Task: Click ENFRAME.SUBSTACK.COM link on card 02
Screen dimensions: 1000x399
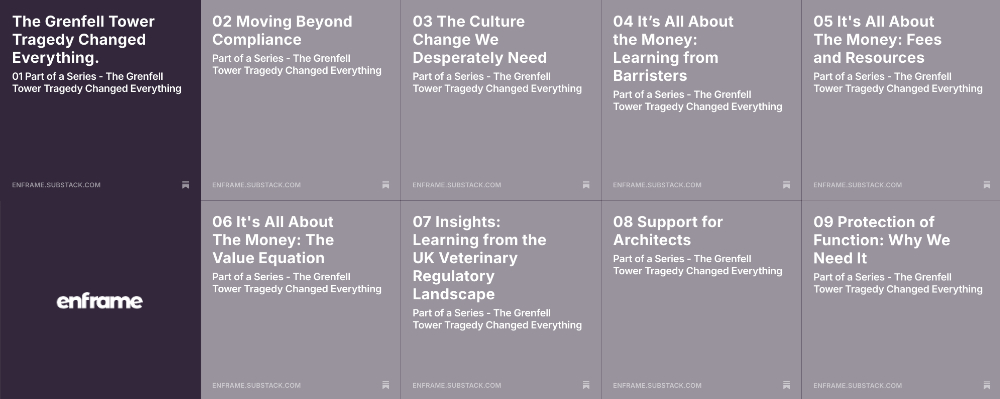Action: 256,185
